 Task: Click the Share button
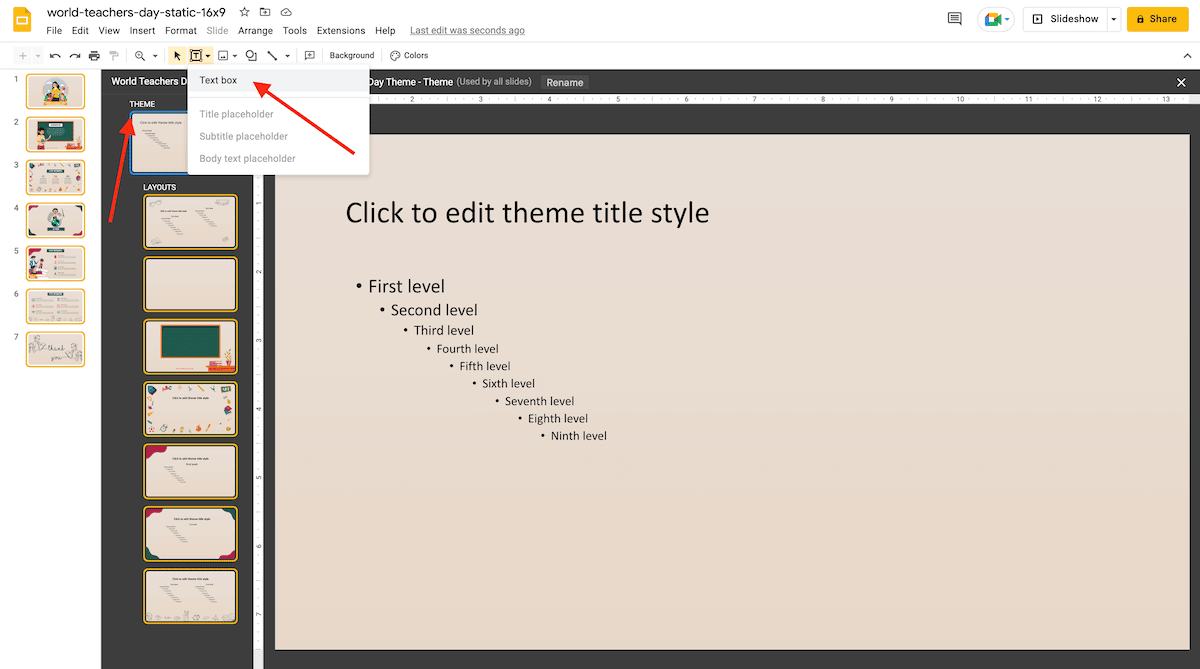click(x=1157, y=18)
